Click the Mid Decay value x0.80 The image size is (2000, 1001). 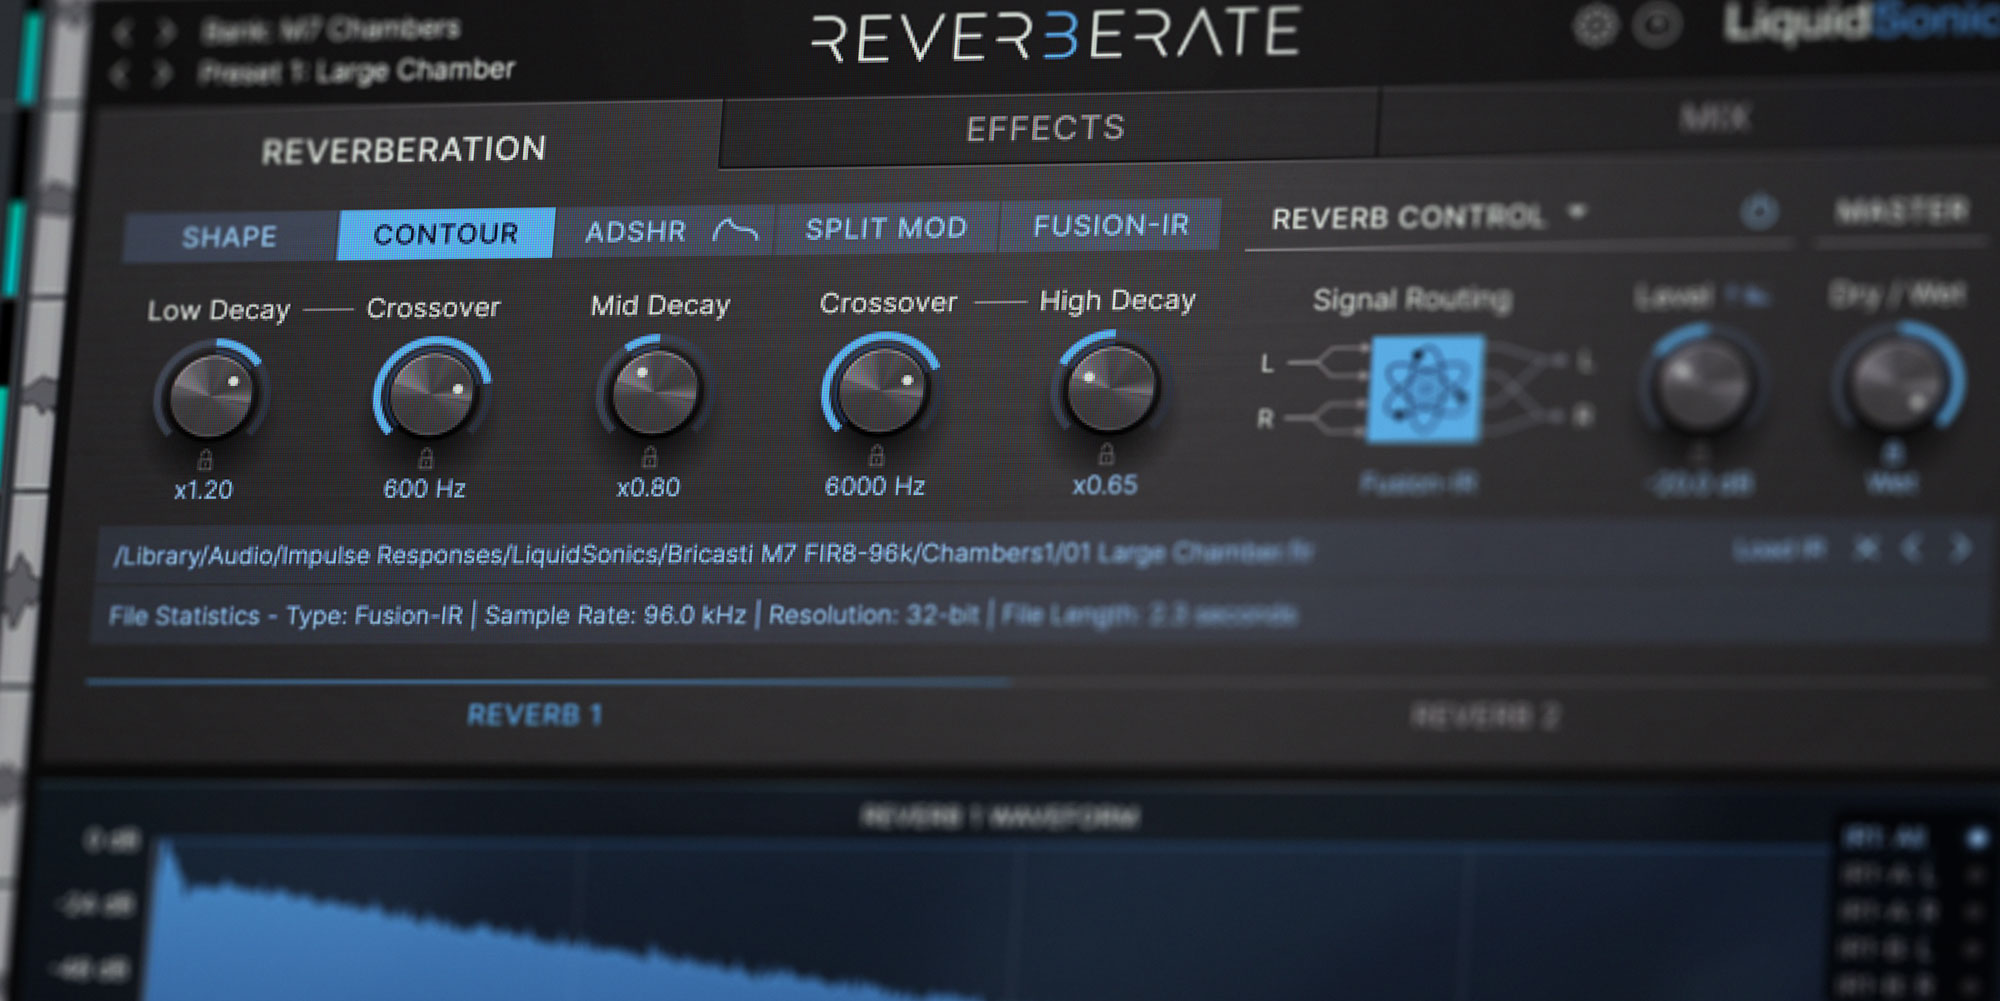648,488
